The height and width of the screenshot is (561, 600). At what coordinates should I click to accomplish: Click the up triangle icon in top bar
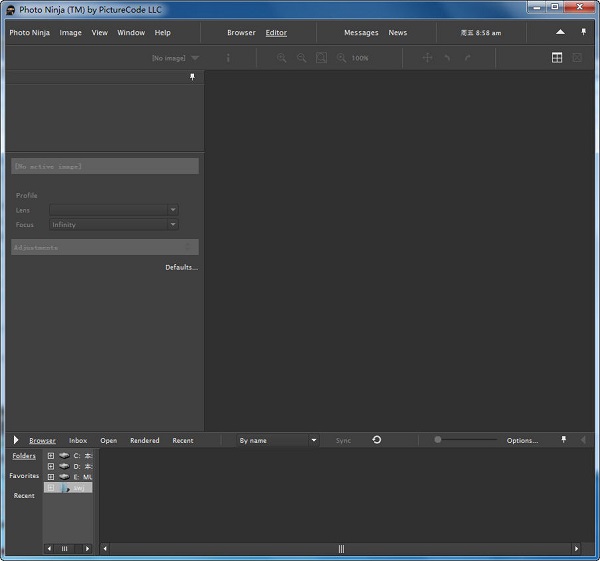[x=560, y=32]
